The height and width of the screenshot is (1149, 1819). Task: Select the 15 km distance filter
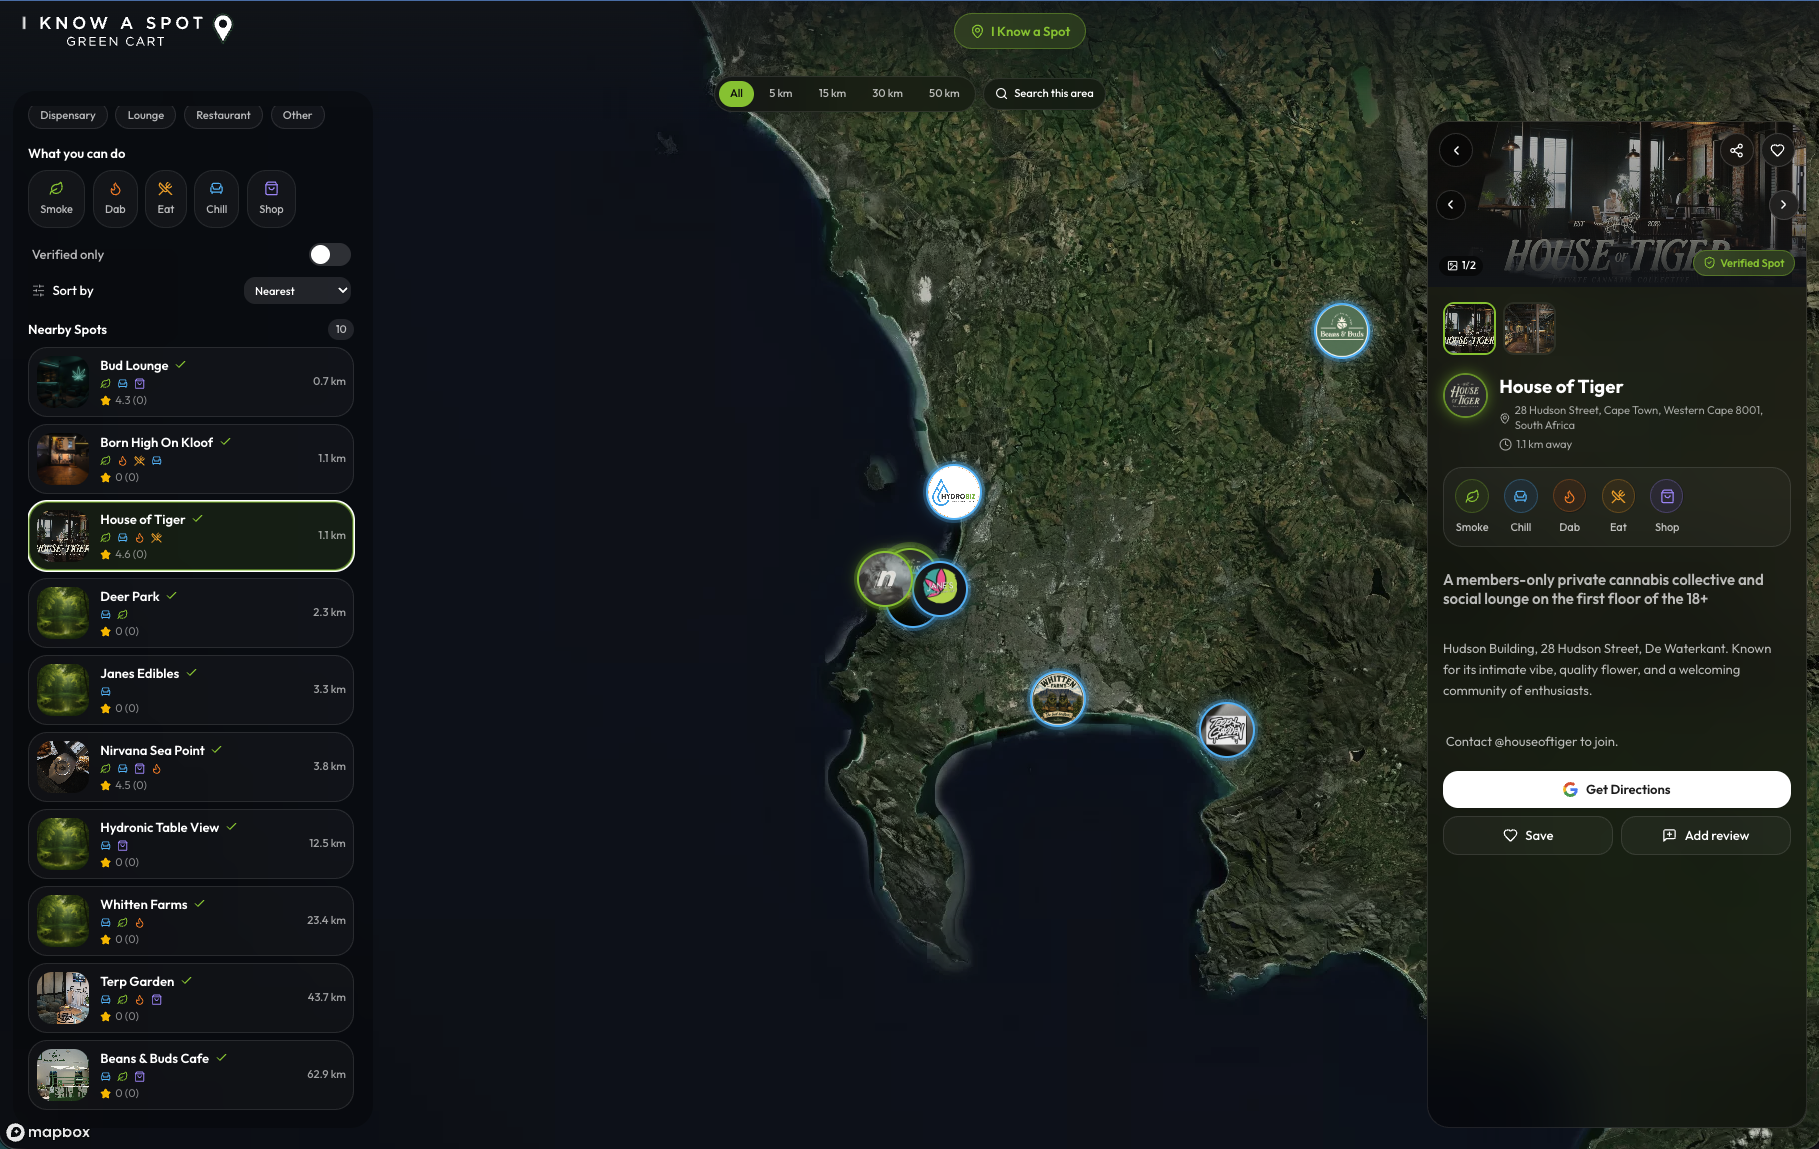832,93
